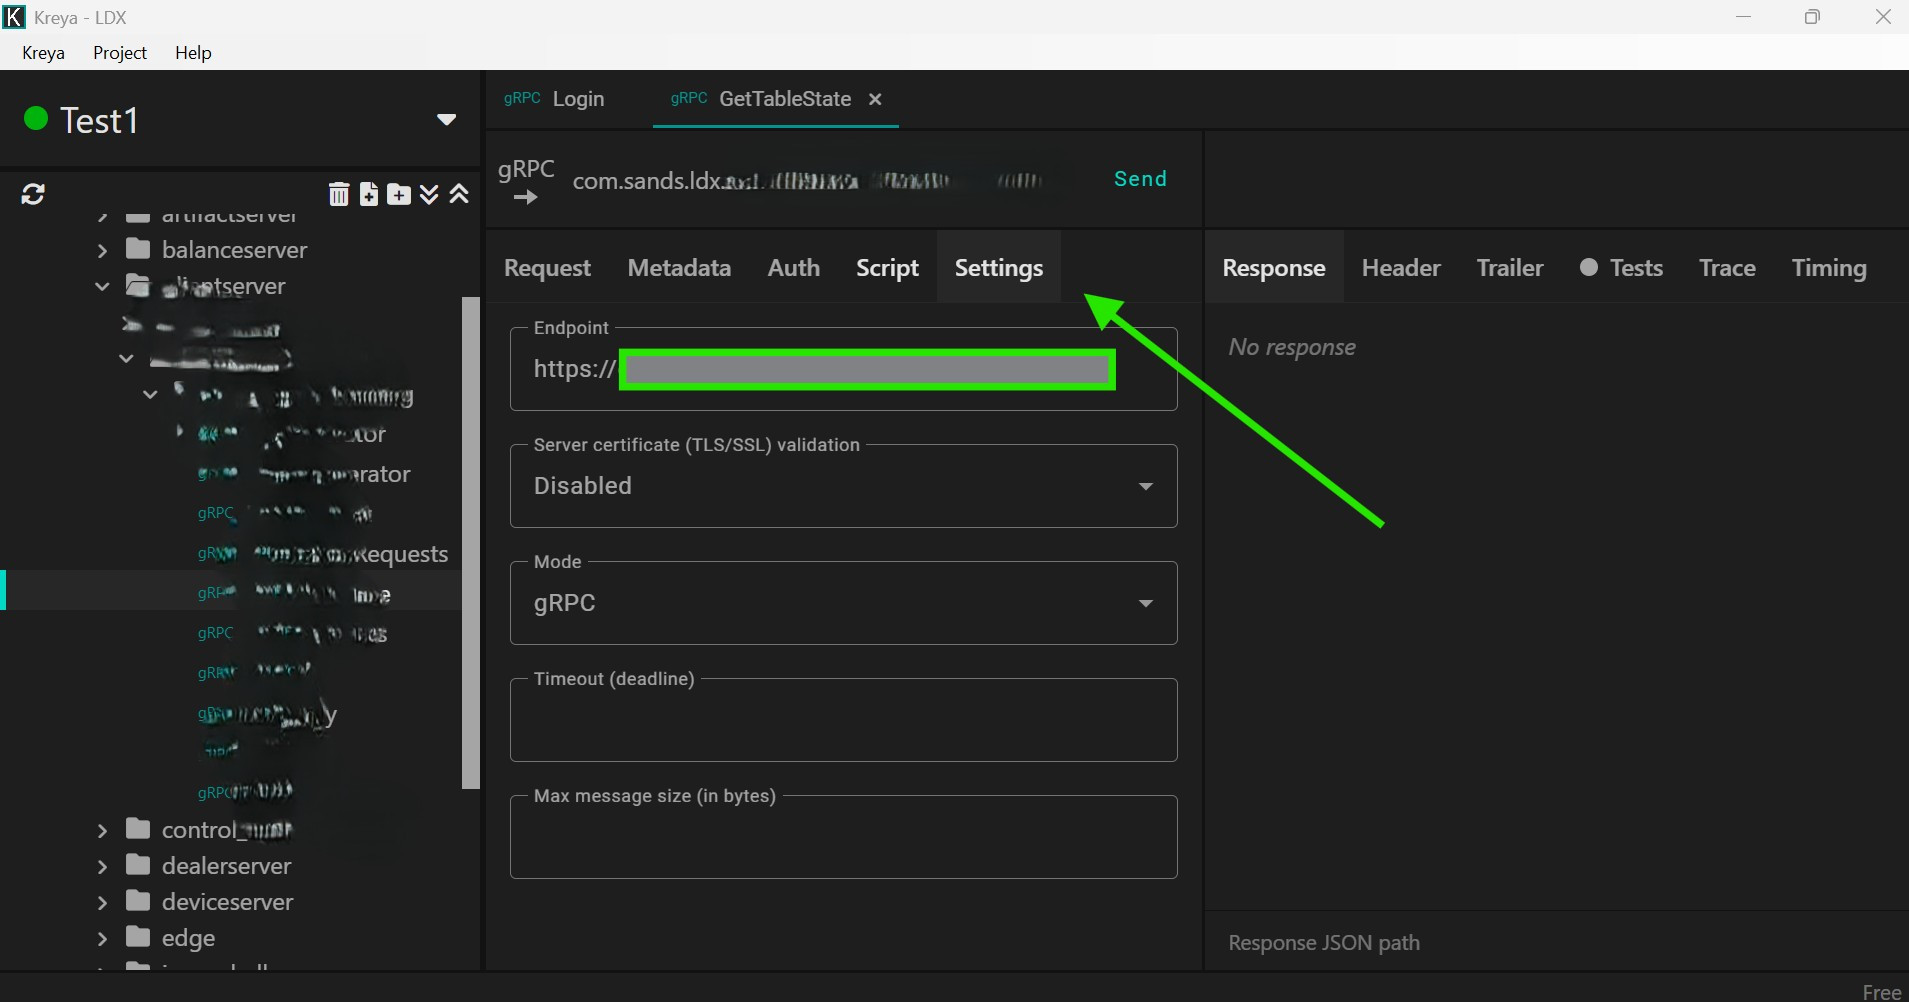This screenshot has width=1909, height=1002.
Task: Click the gRPC method path text
Action: 808,181
